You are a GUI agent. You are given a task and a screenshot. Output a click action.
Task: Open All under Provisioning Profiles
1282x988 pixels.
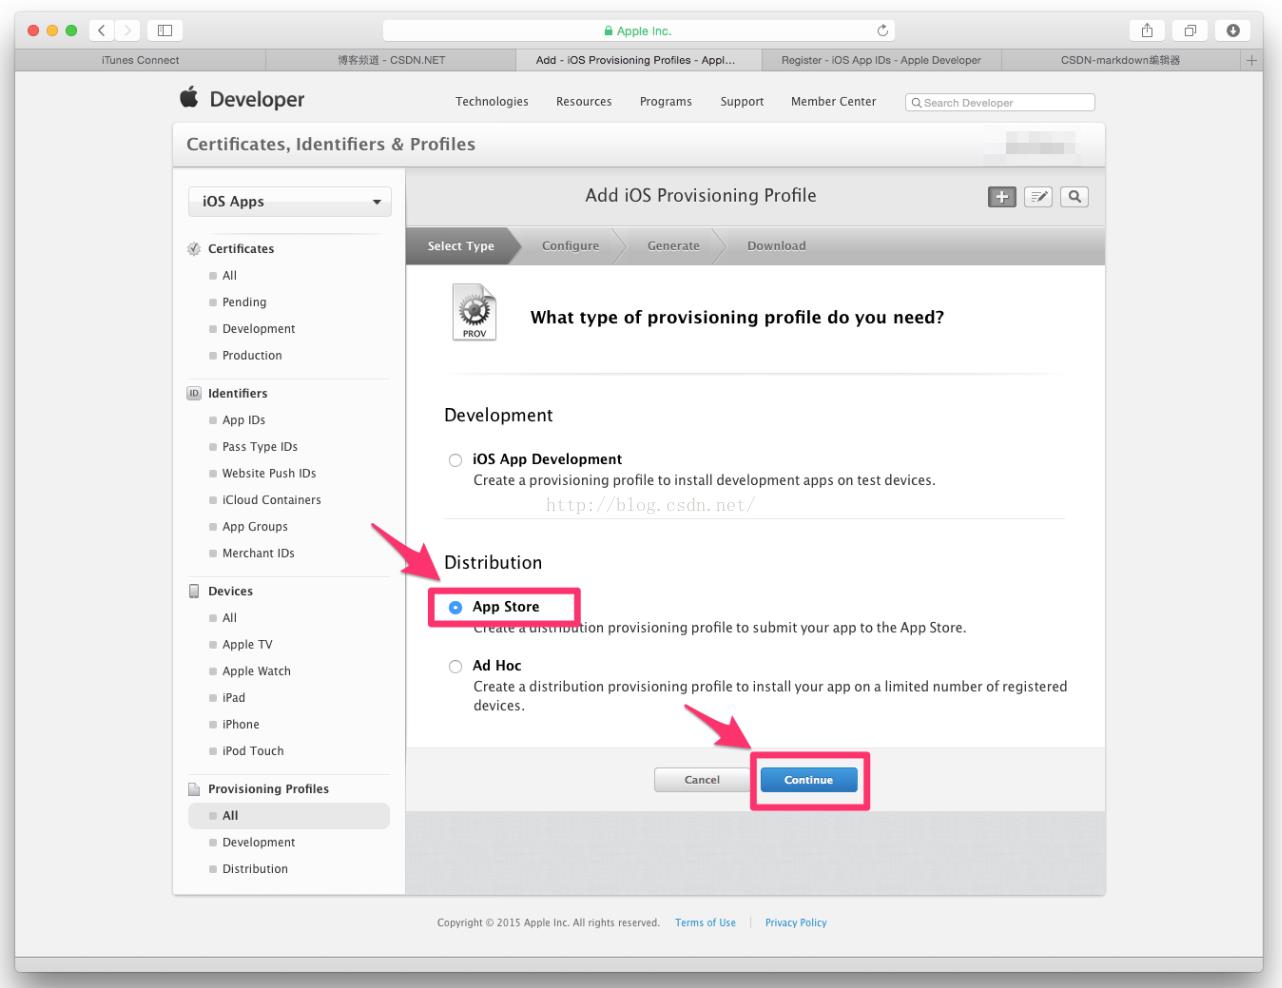[x=289, y=816]
